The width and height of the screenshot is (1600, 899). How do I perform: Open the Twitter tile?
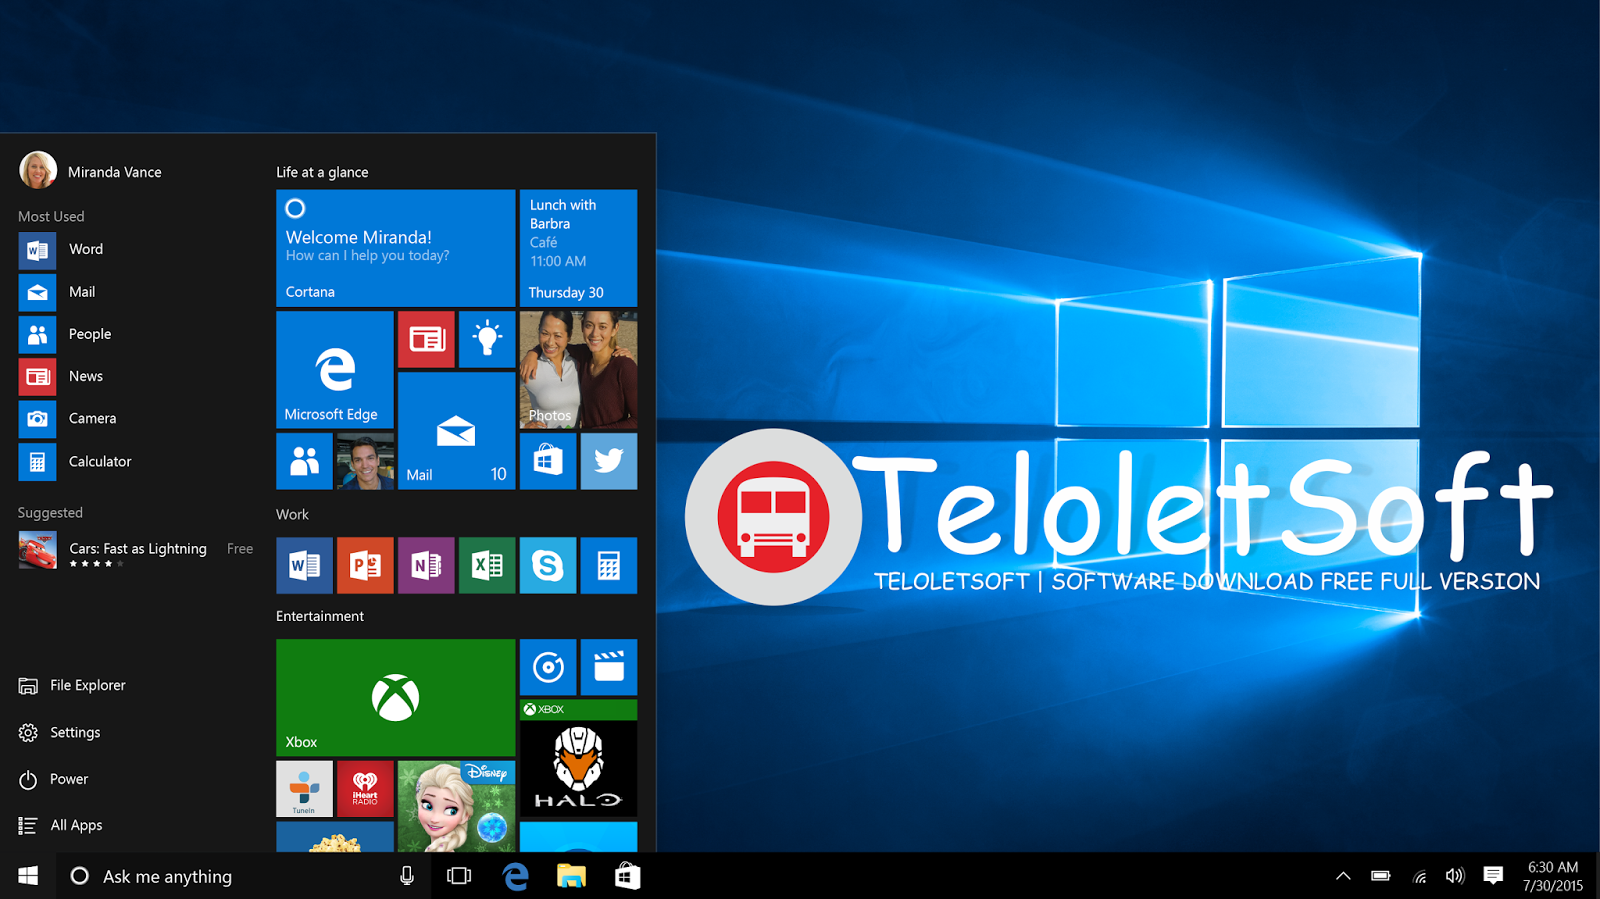(x=609, y=461)
